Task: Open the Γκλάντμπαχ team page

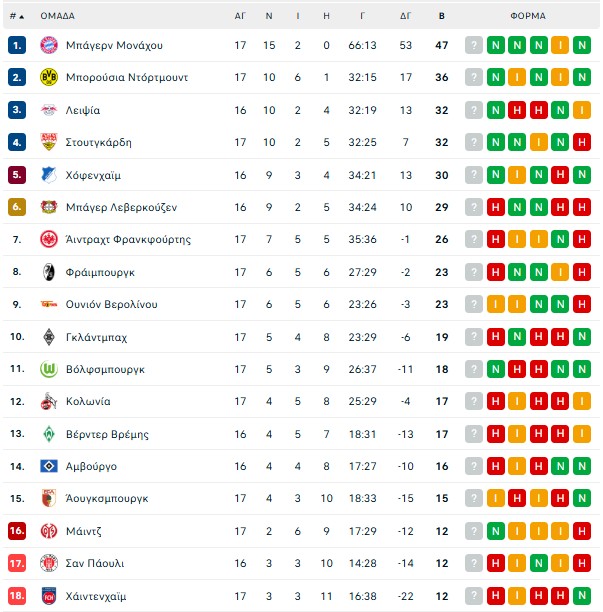Action: pyautogui.click(x=96, y=337)
